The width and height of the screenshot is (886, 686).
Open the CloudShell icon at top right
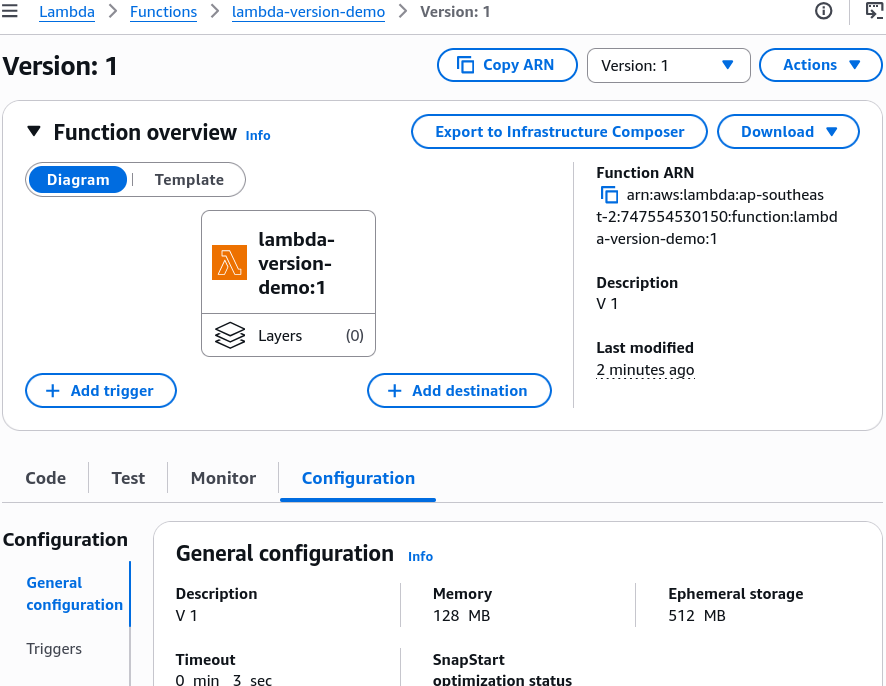pos(875,11)
